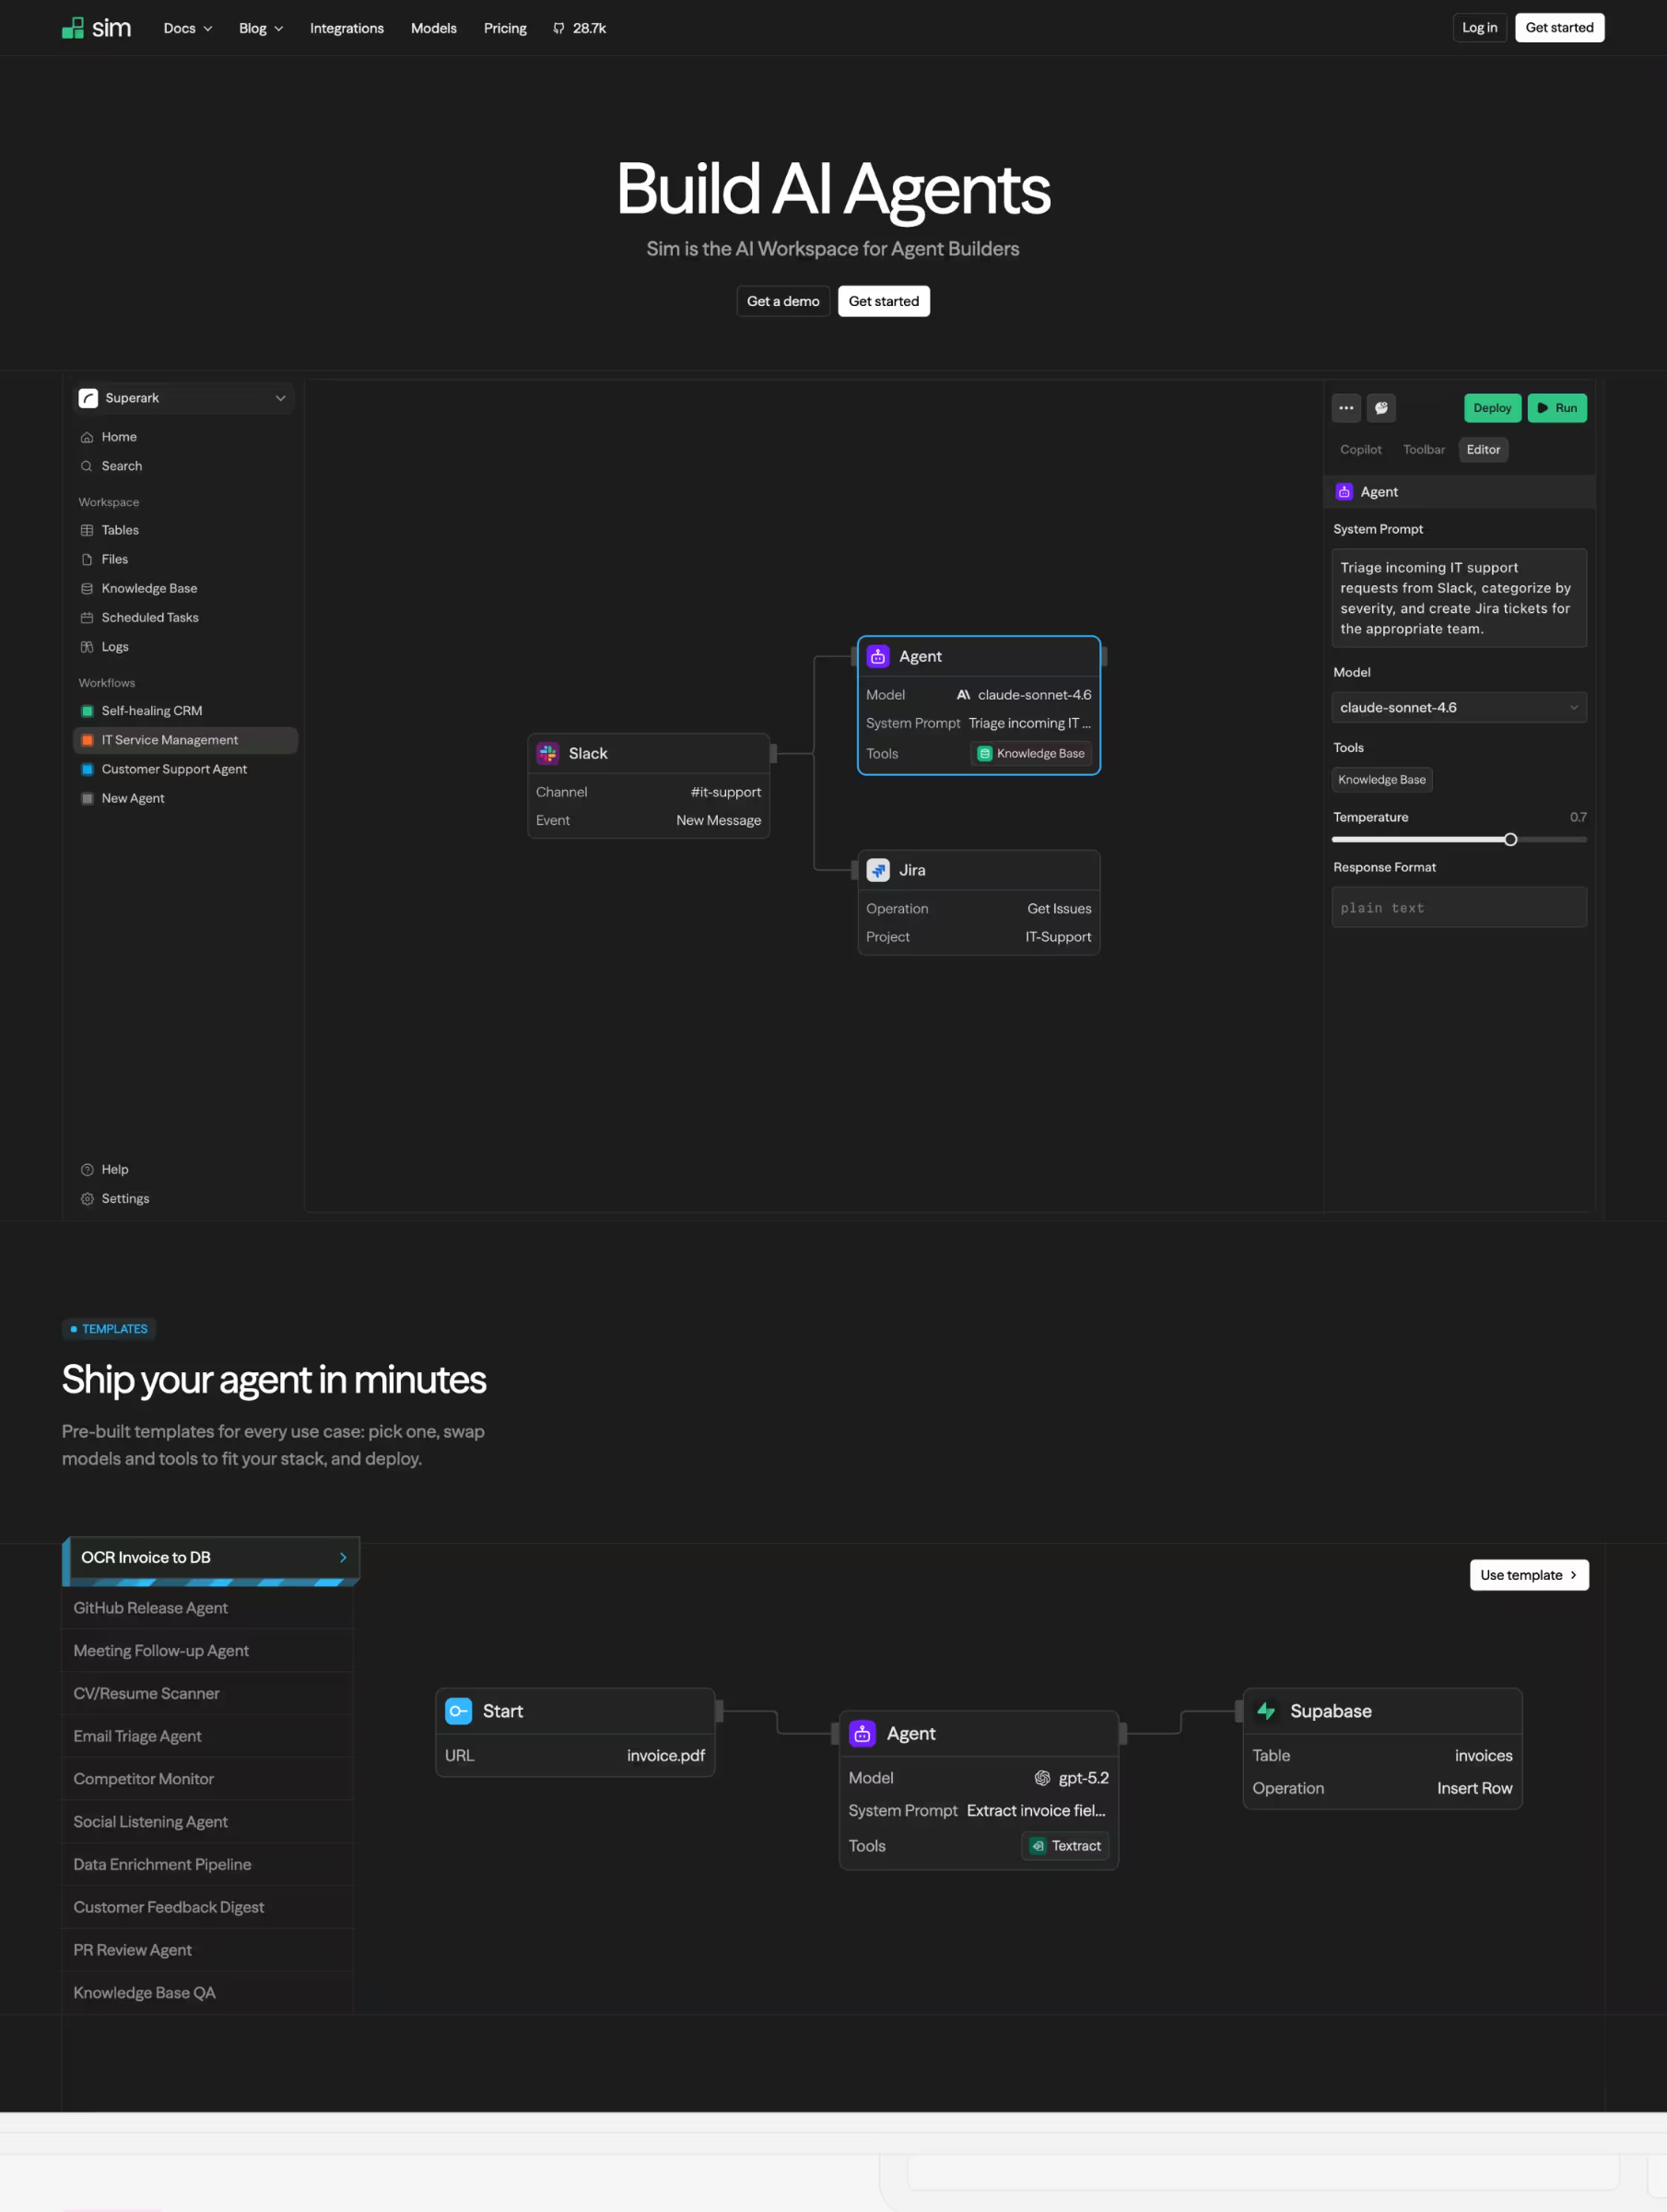Click Get started in the top navigation

[1559, 28]
